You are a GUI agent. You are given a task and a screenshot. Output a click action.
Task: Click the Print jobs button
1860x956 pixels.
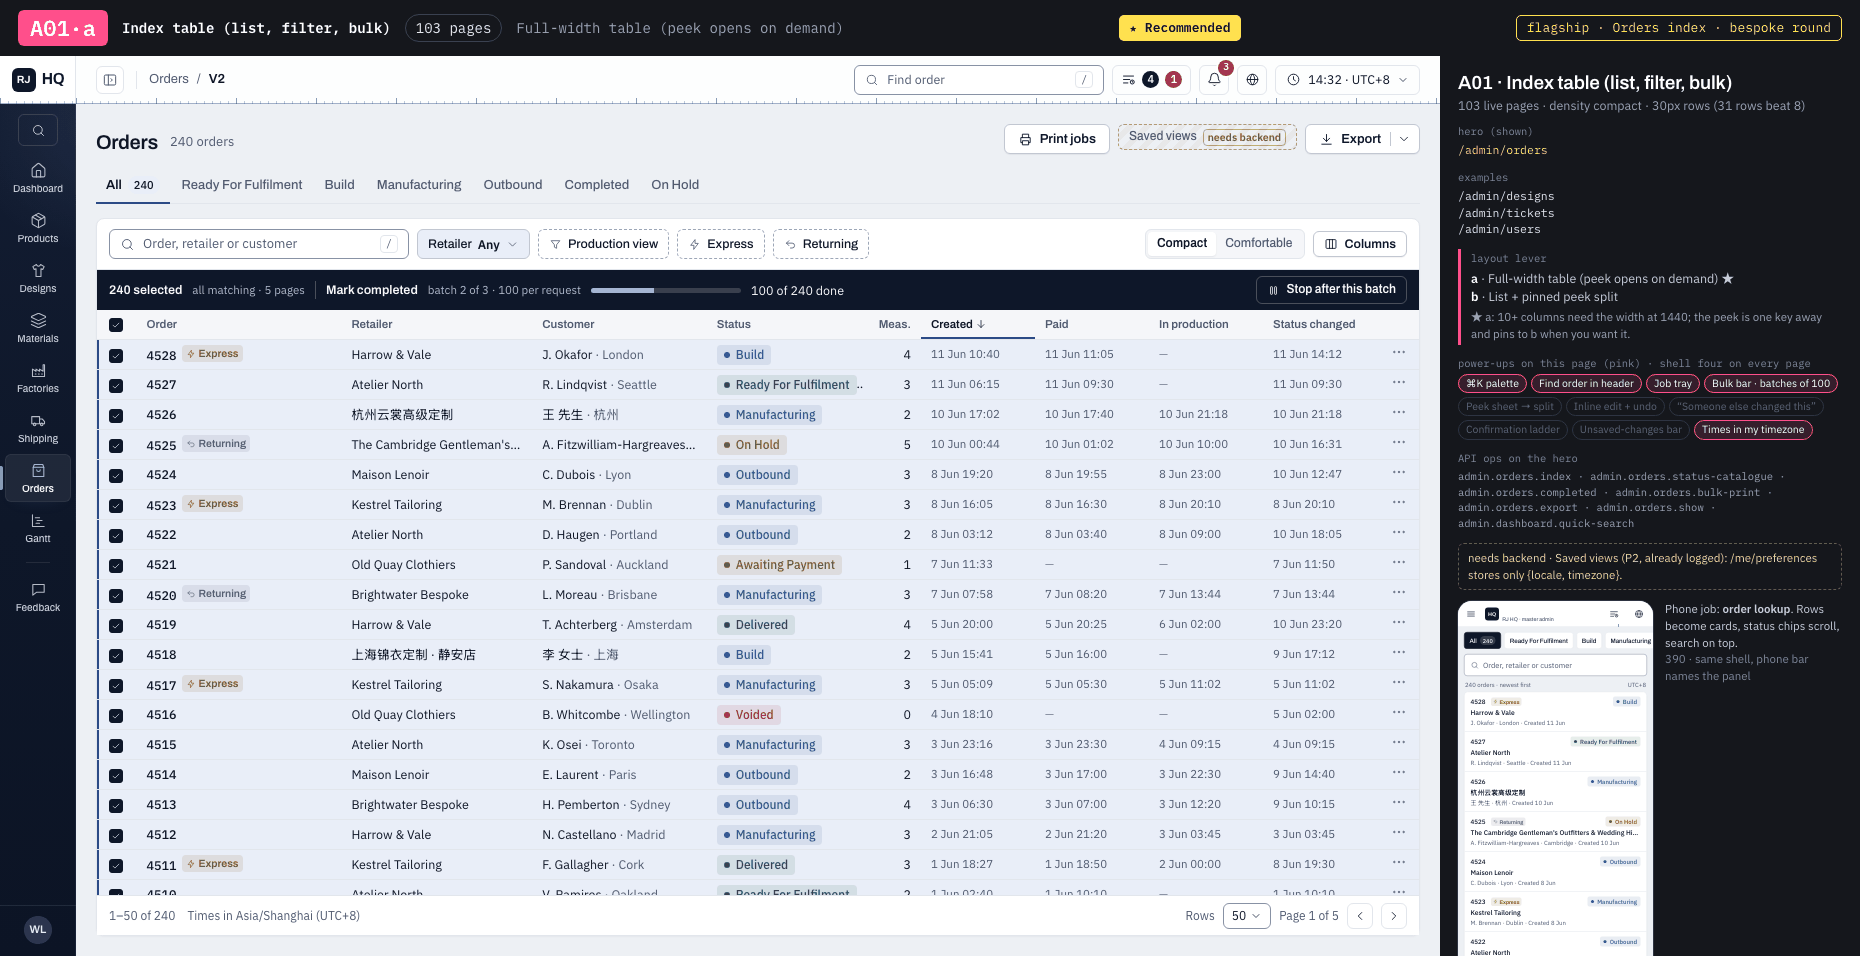[1057, 139]
